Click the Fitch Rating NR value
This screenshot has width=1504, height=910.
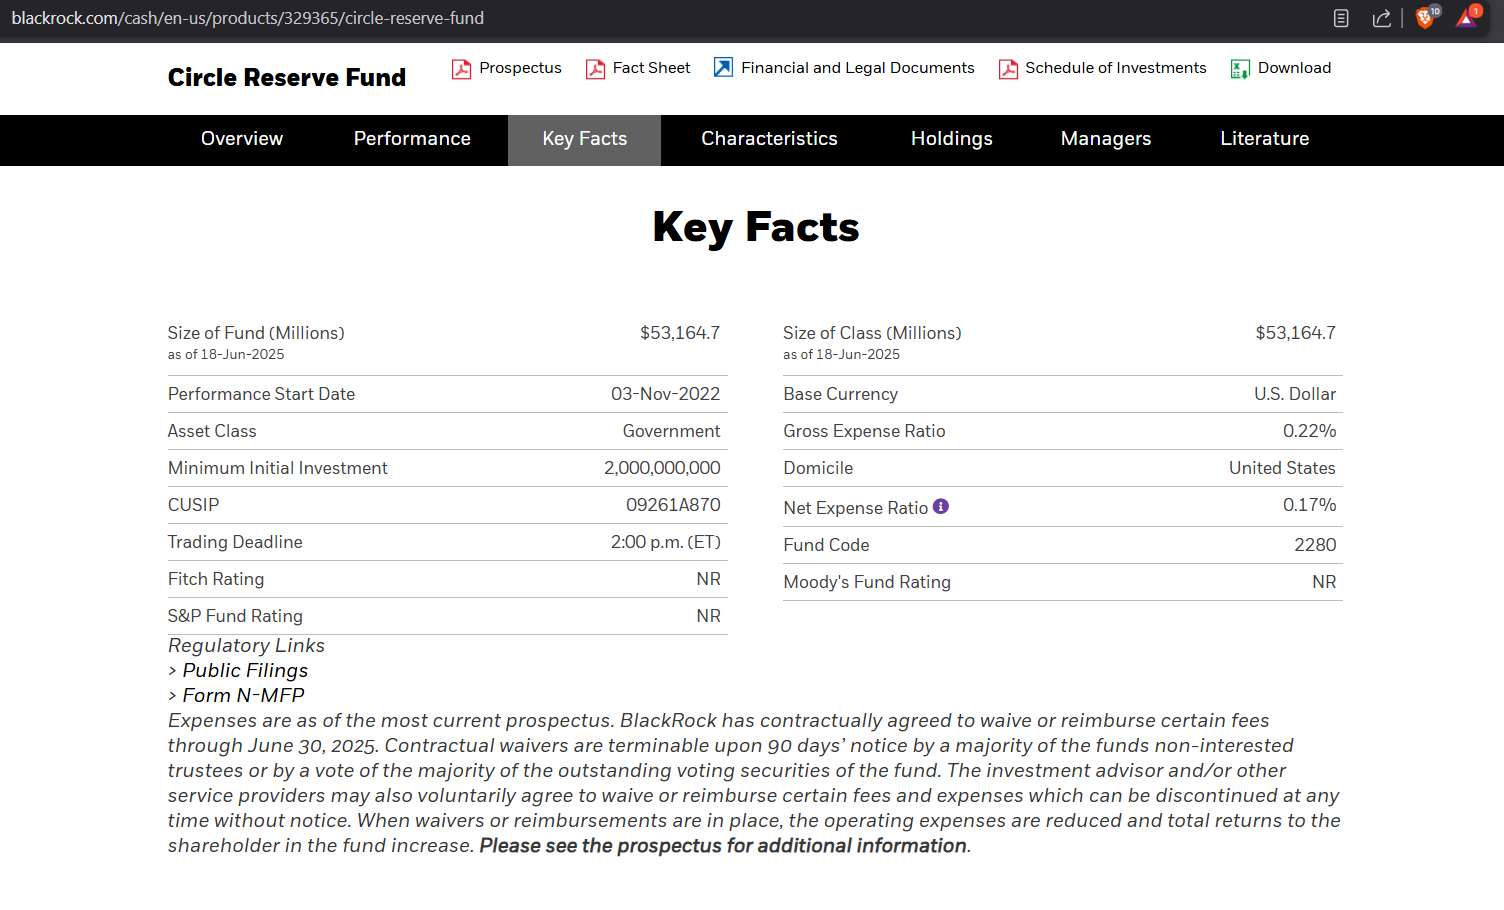(708, 579)
